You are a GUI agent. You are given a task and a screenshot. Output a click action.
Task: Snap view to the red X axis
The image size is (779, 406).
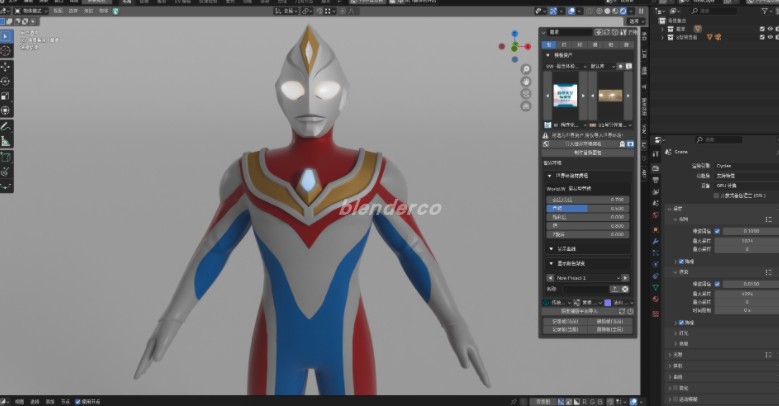[x=528, y=46]
